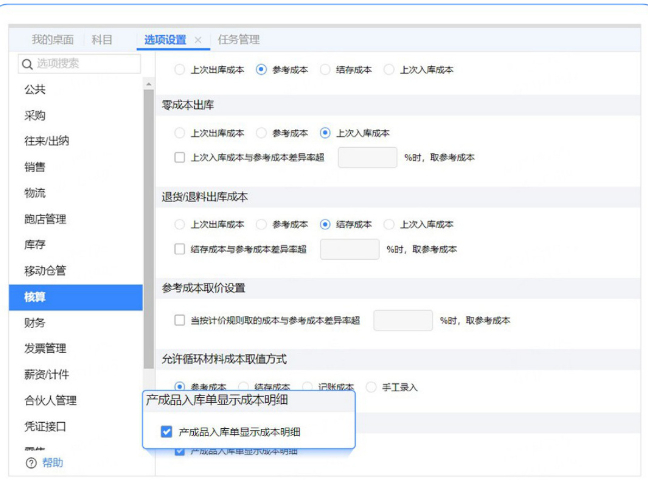Select 上次出库成本 radio in the topmost row
This screenshot has width=648, height=480.
click(x=179, y=69)
